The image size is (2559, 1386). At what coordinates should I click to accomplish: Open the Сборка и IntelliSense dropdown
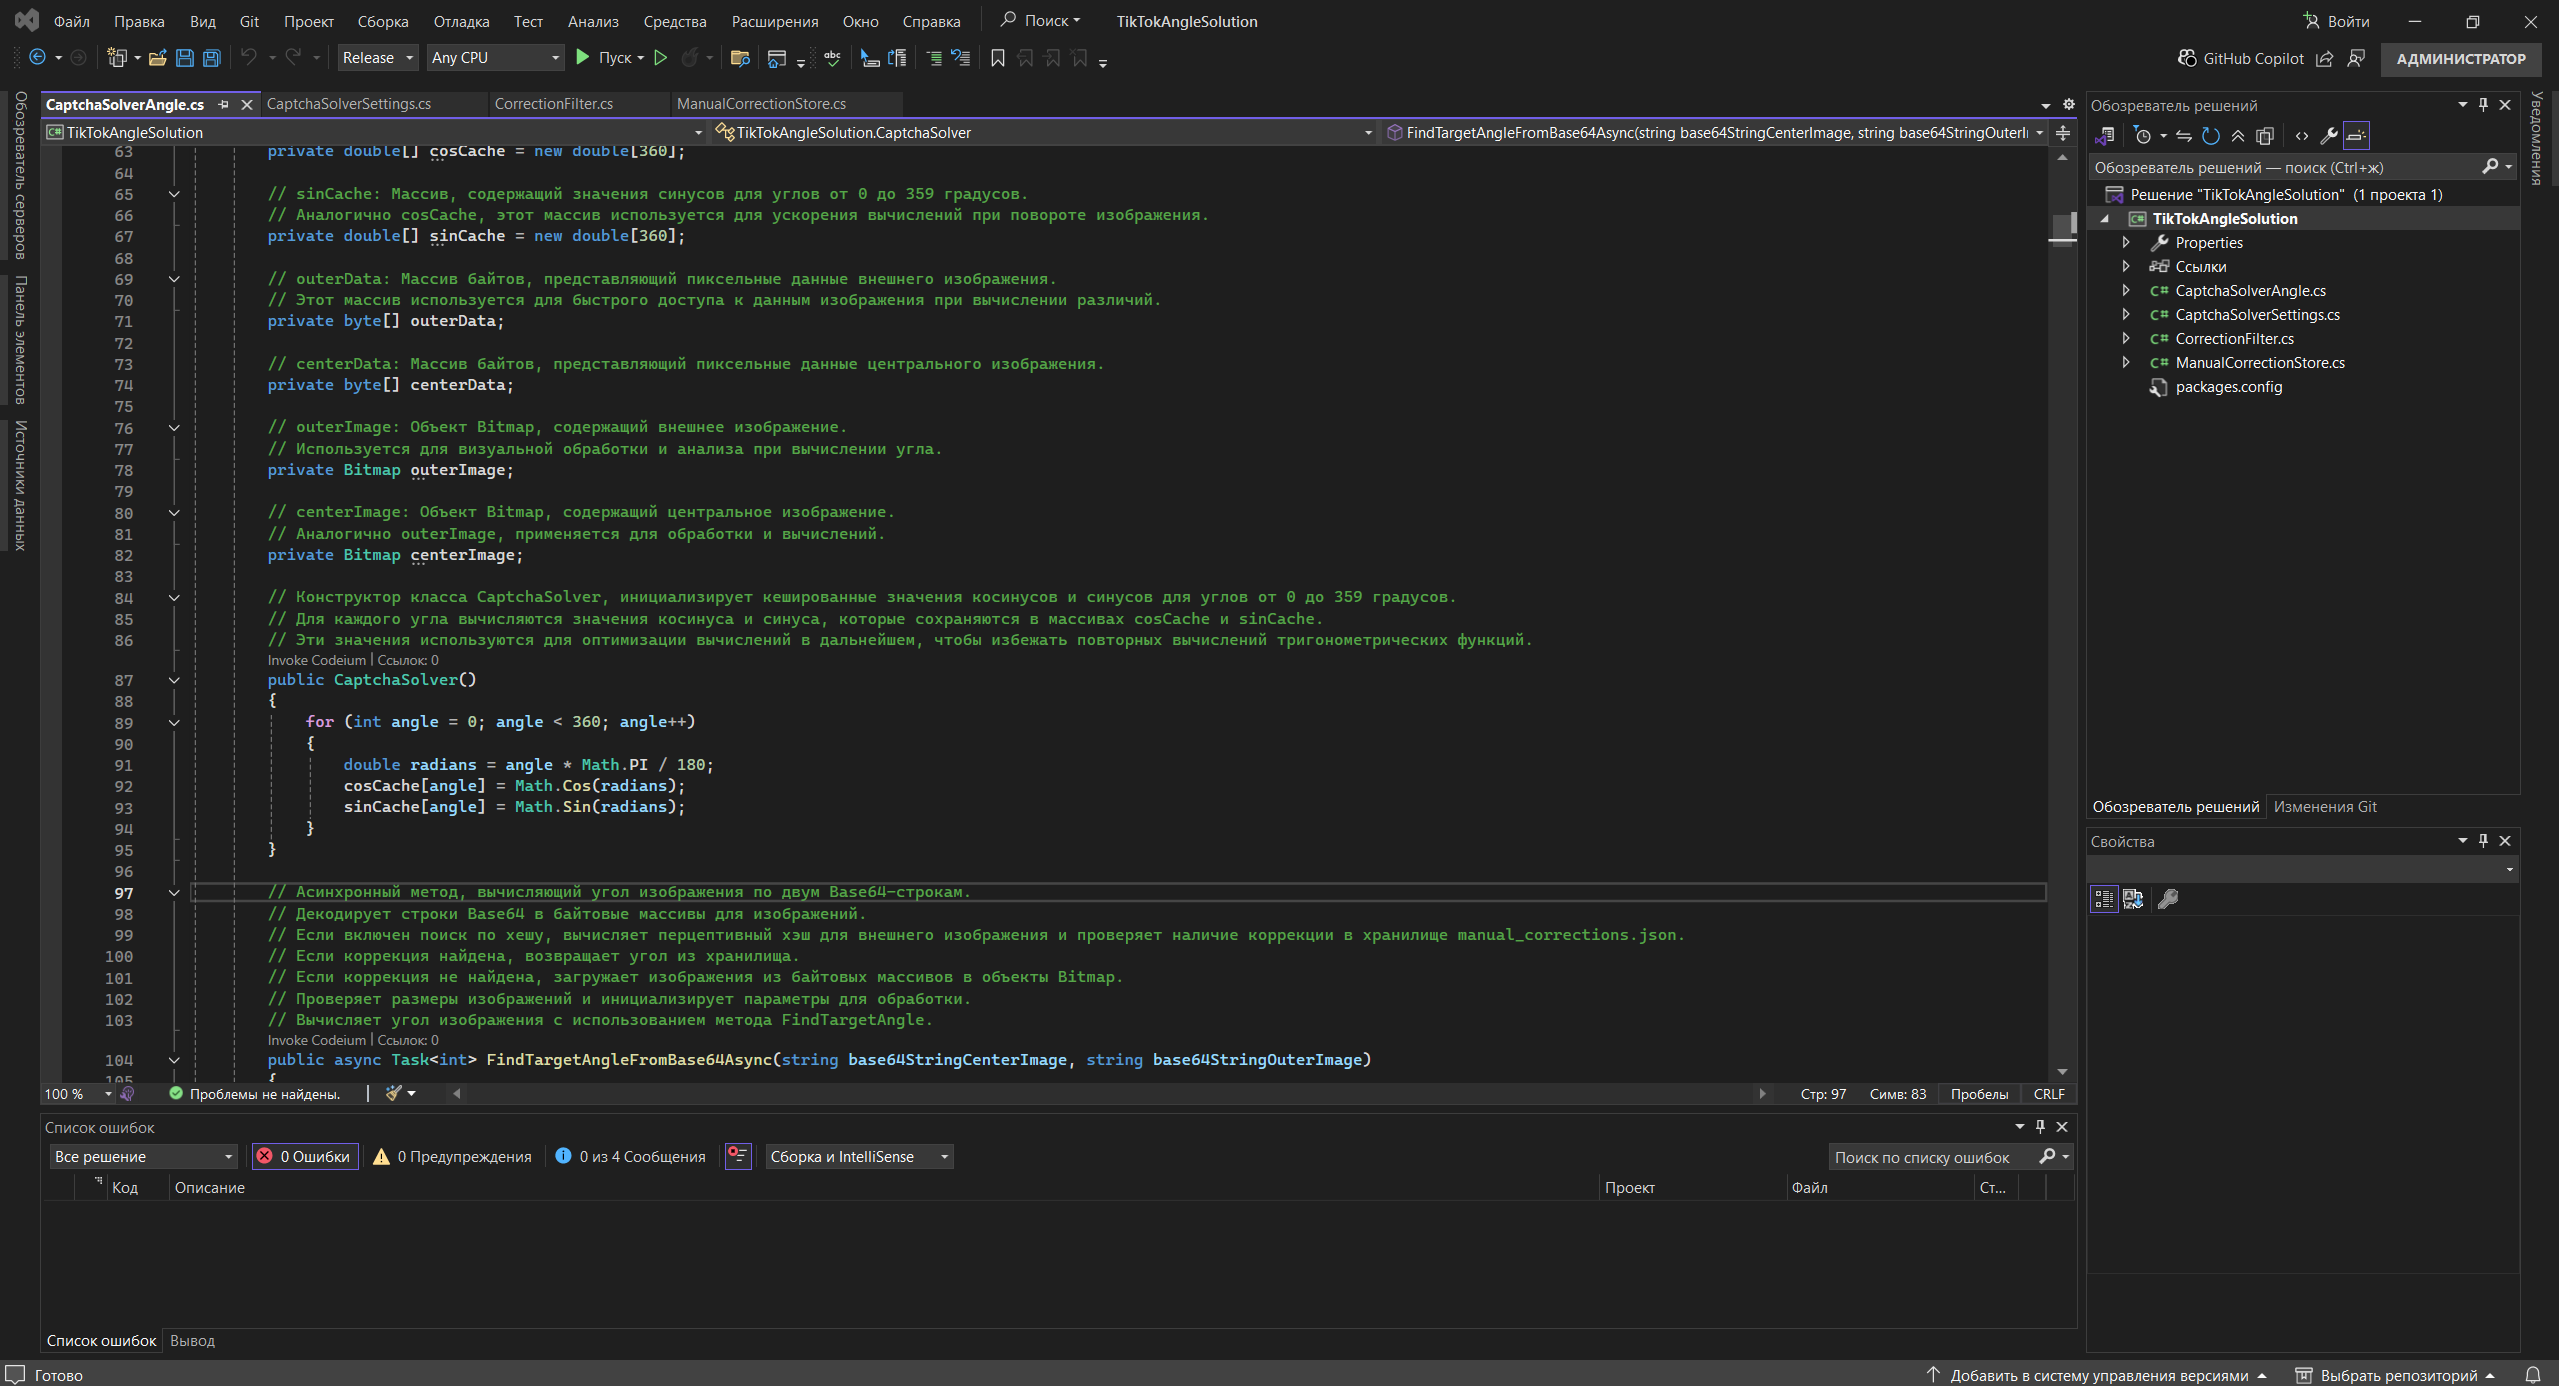coord(858,1156)
